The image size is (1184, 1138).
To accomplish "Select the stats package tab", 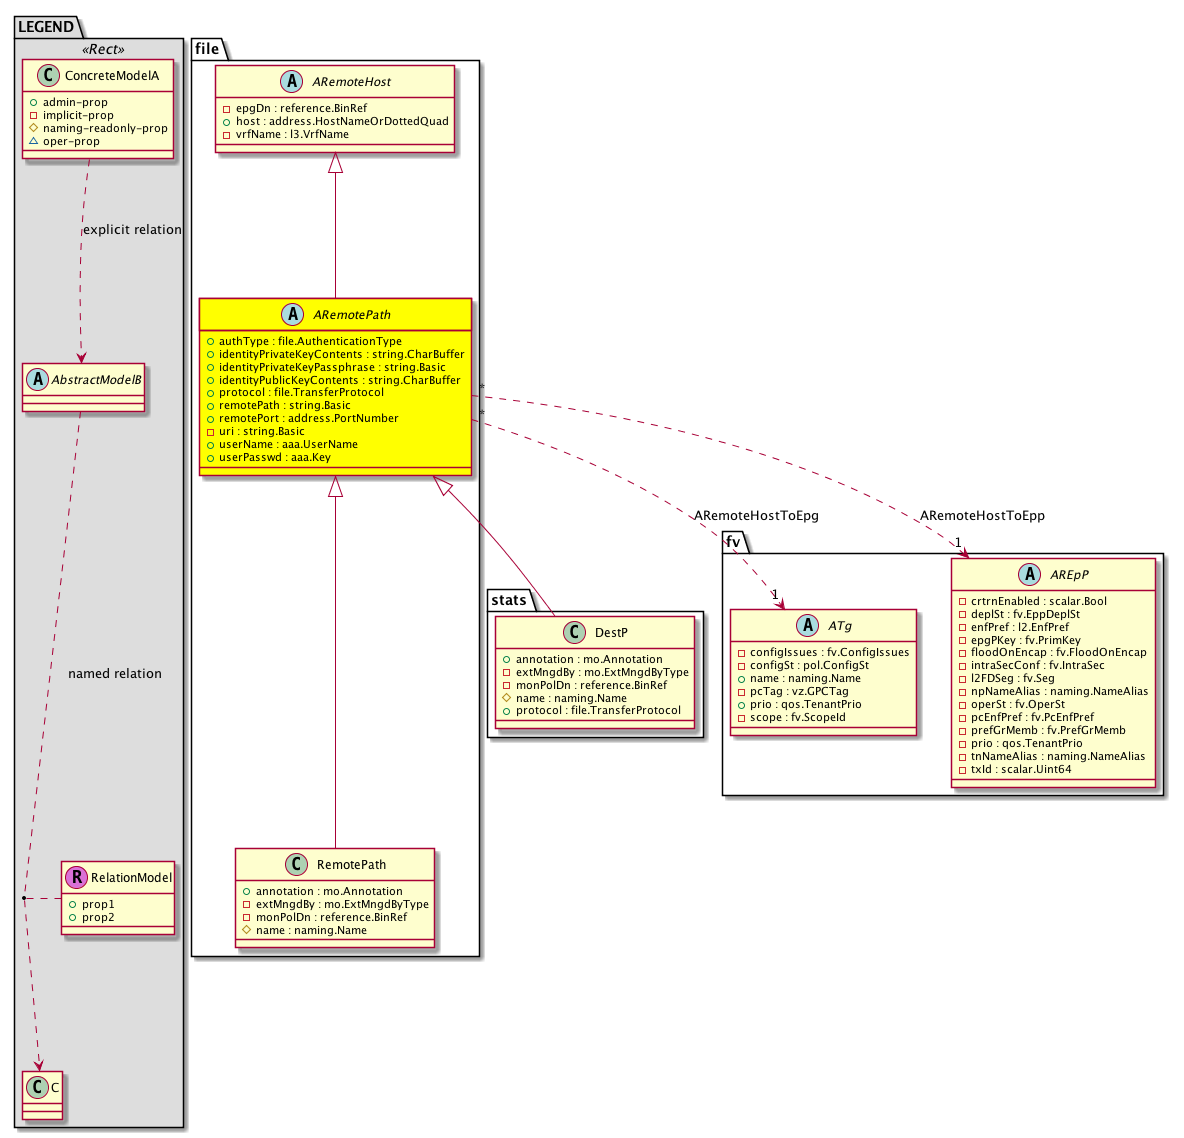I will click(x=509, y=600).
